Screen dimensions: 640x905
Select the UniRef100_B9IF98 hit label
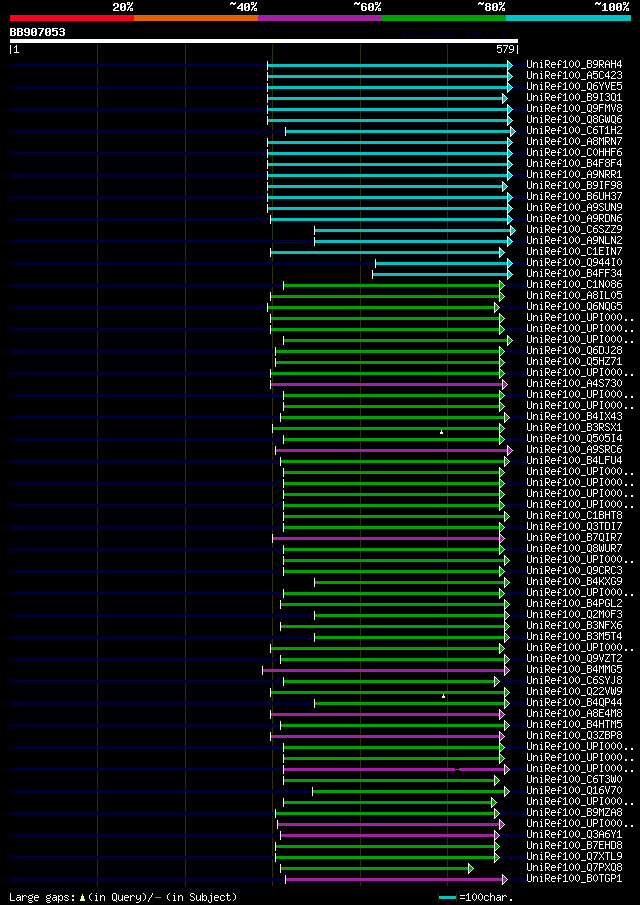(x=574, y=185)
